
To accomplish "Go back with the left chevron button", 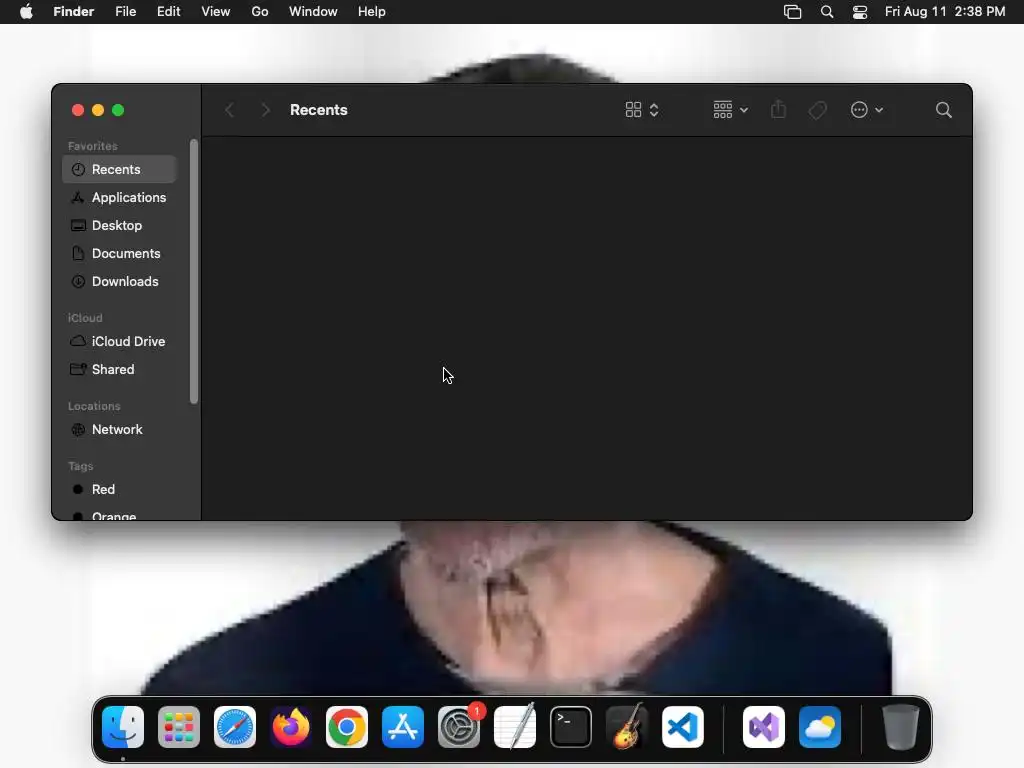I will (229, 110).
